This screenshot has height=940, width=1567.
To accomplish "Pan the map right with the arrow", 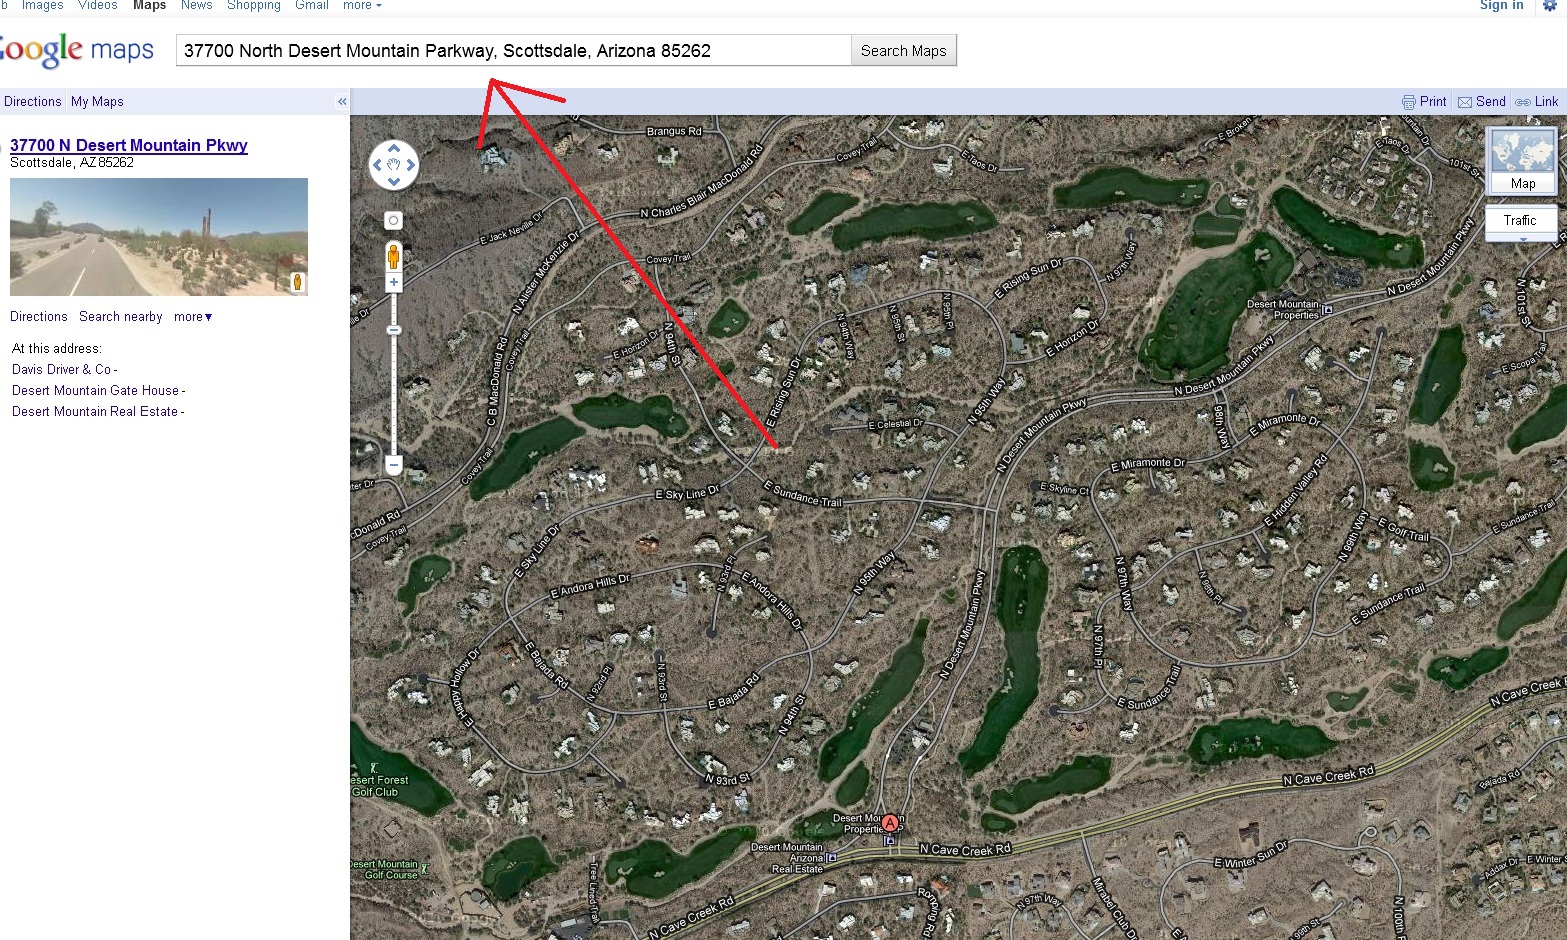I will click(x=411, y=165).
